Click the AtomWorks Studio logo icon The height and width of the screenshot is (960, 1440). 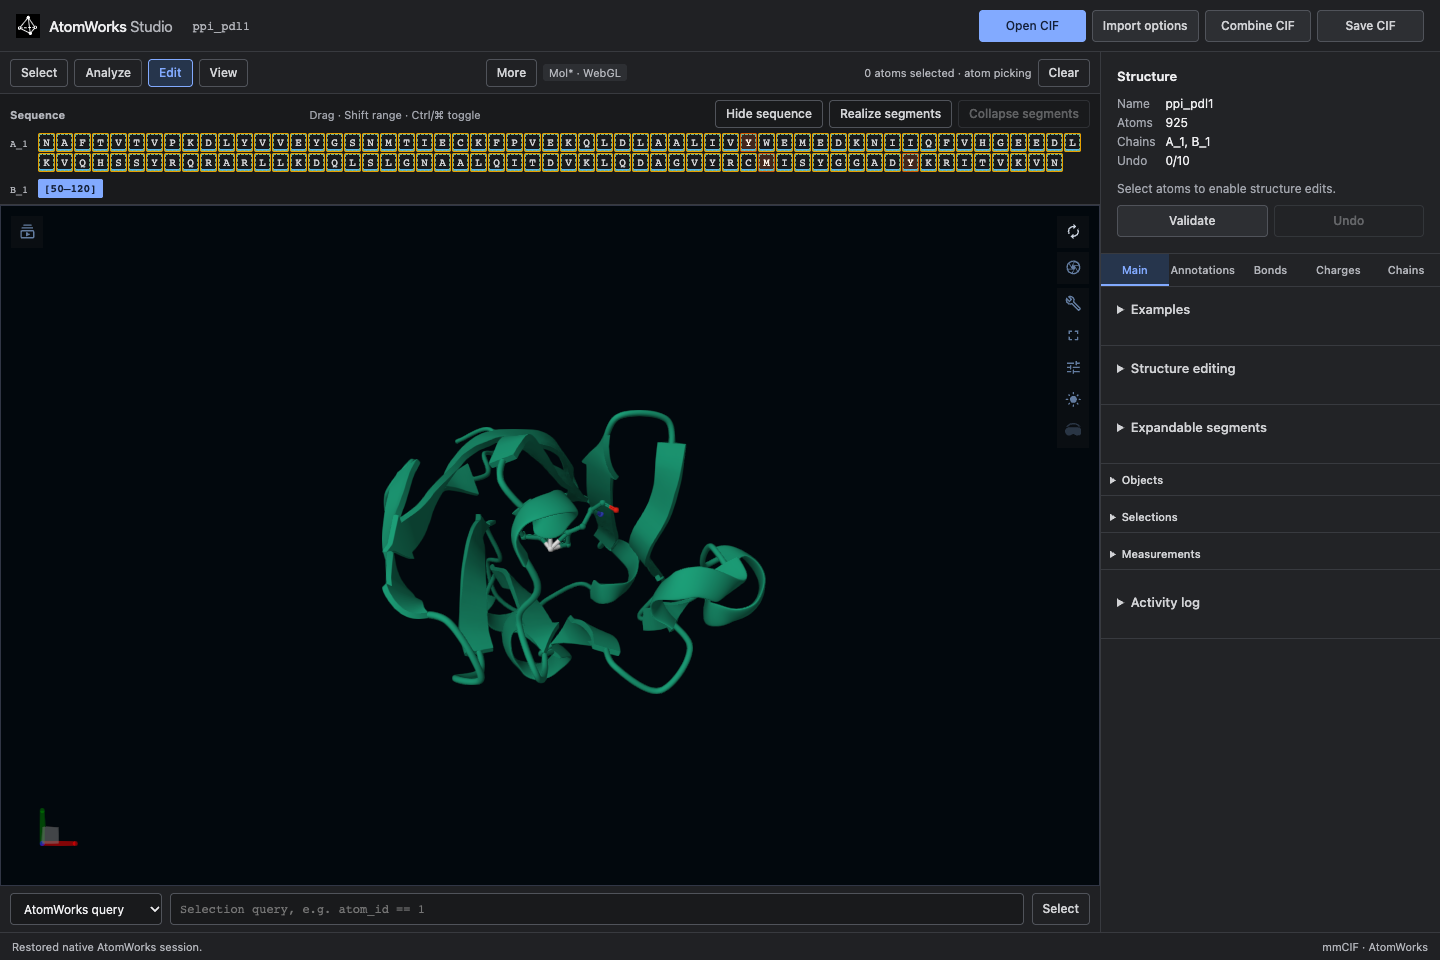coord(28,26)
